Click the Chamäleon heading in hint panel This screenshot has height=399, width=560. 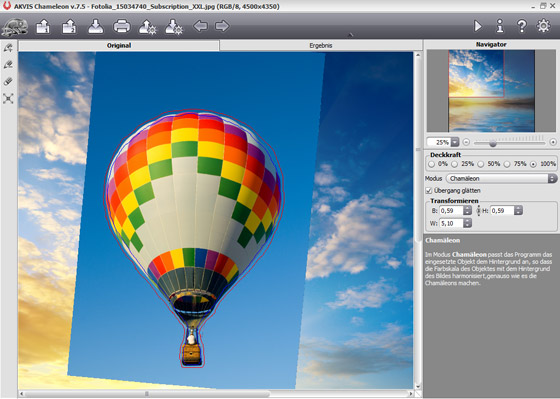(442, 240)
